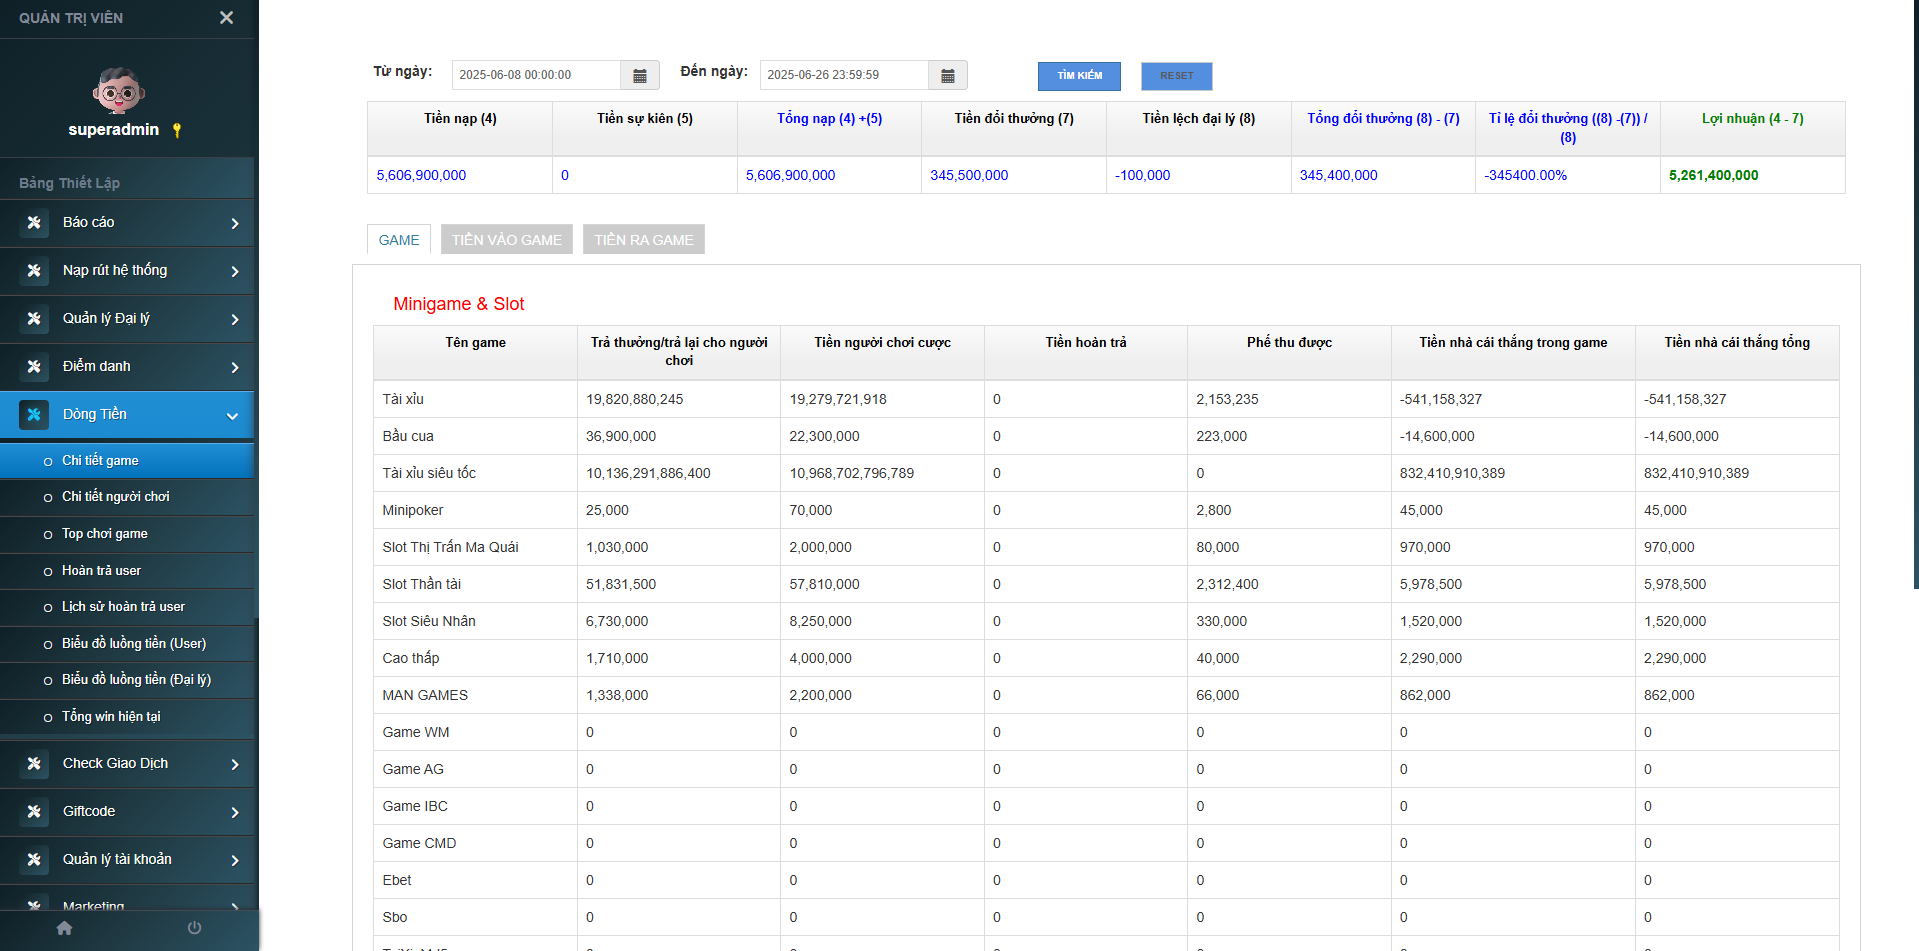
Task: Click the power logout icon at sidebar bottom
Action: pyautogui.click(x=194, y=928)
